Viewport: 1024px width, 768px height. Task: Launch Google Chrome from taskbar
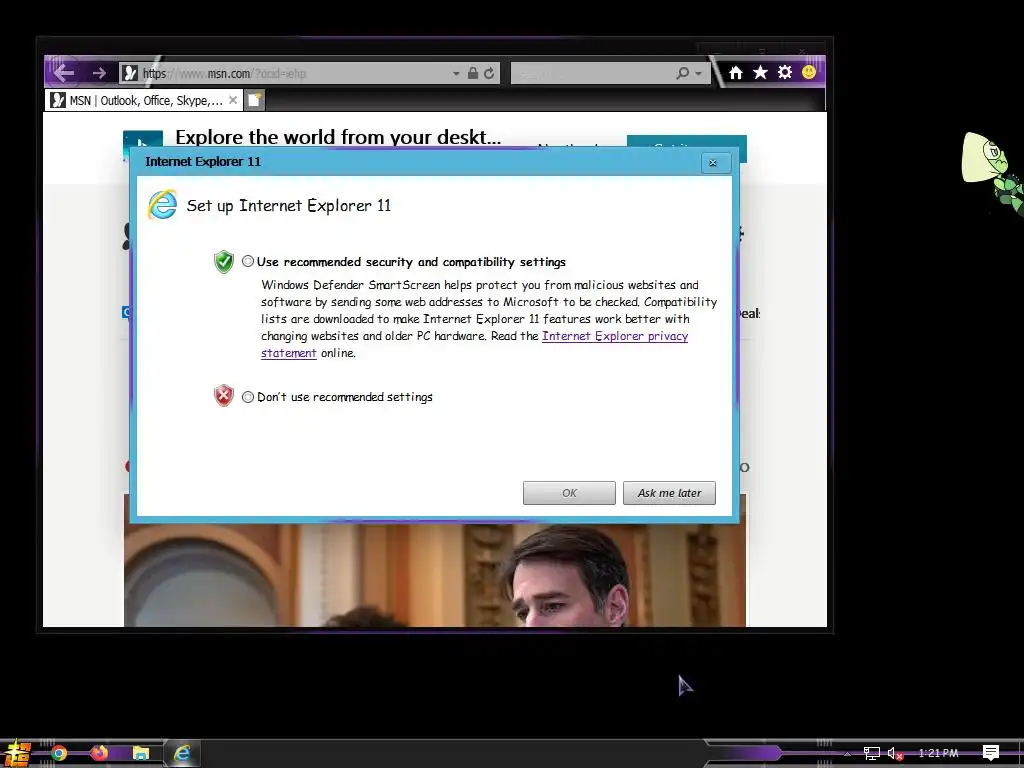59,753
